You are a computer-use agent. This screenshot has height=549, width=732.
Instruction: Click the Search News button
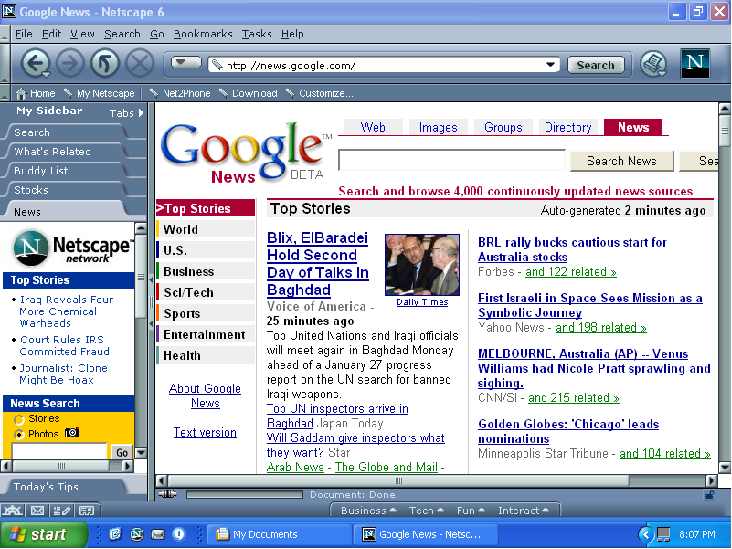coord(621,161)
